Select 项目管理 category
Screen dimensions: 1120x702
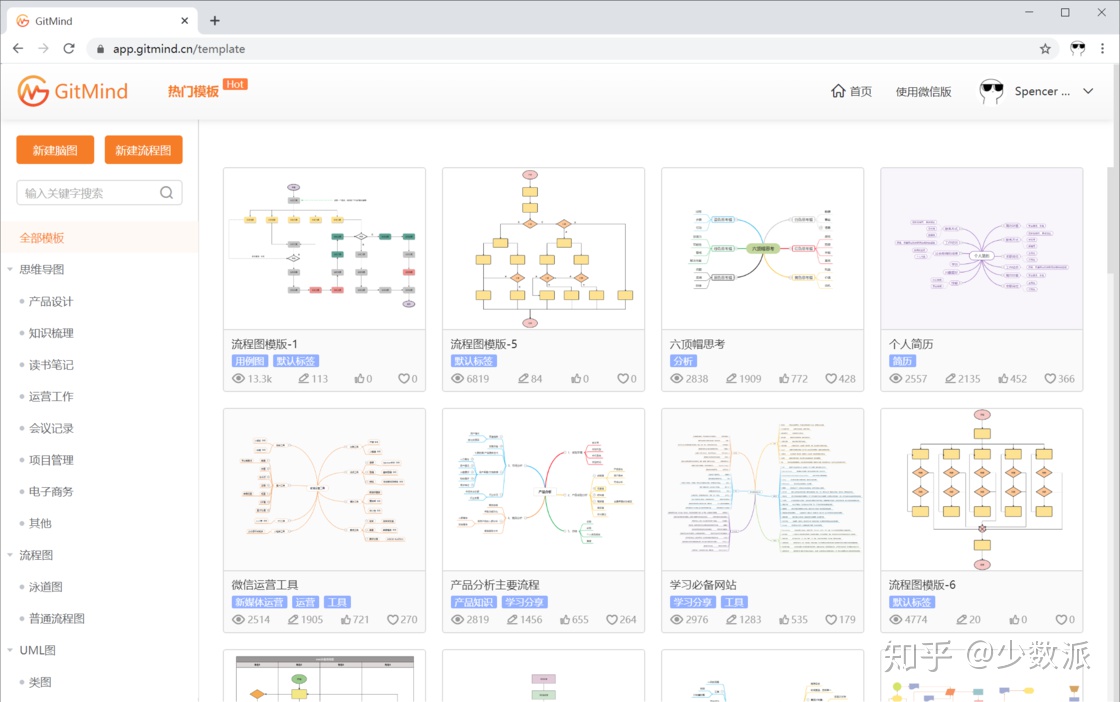pos(51,460)
